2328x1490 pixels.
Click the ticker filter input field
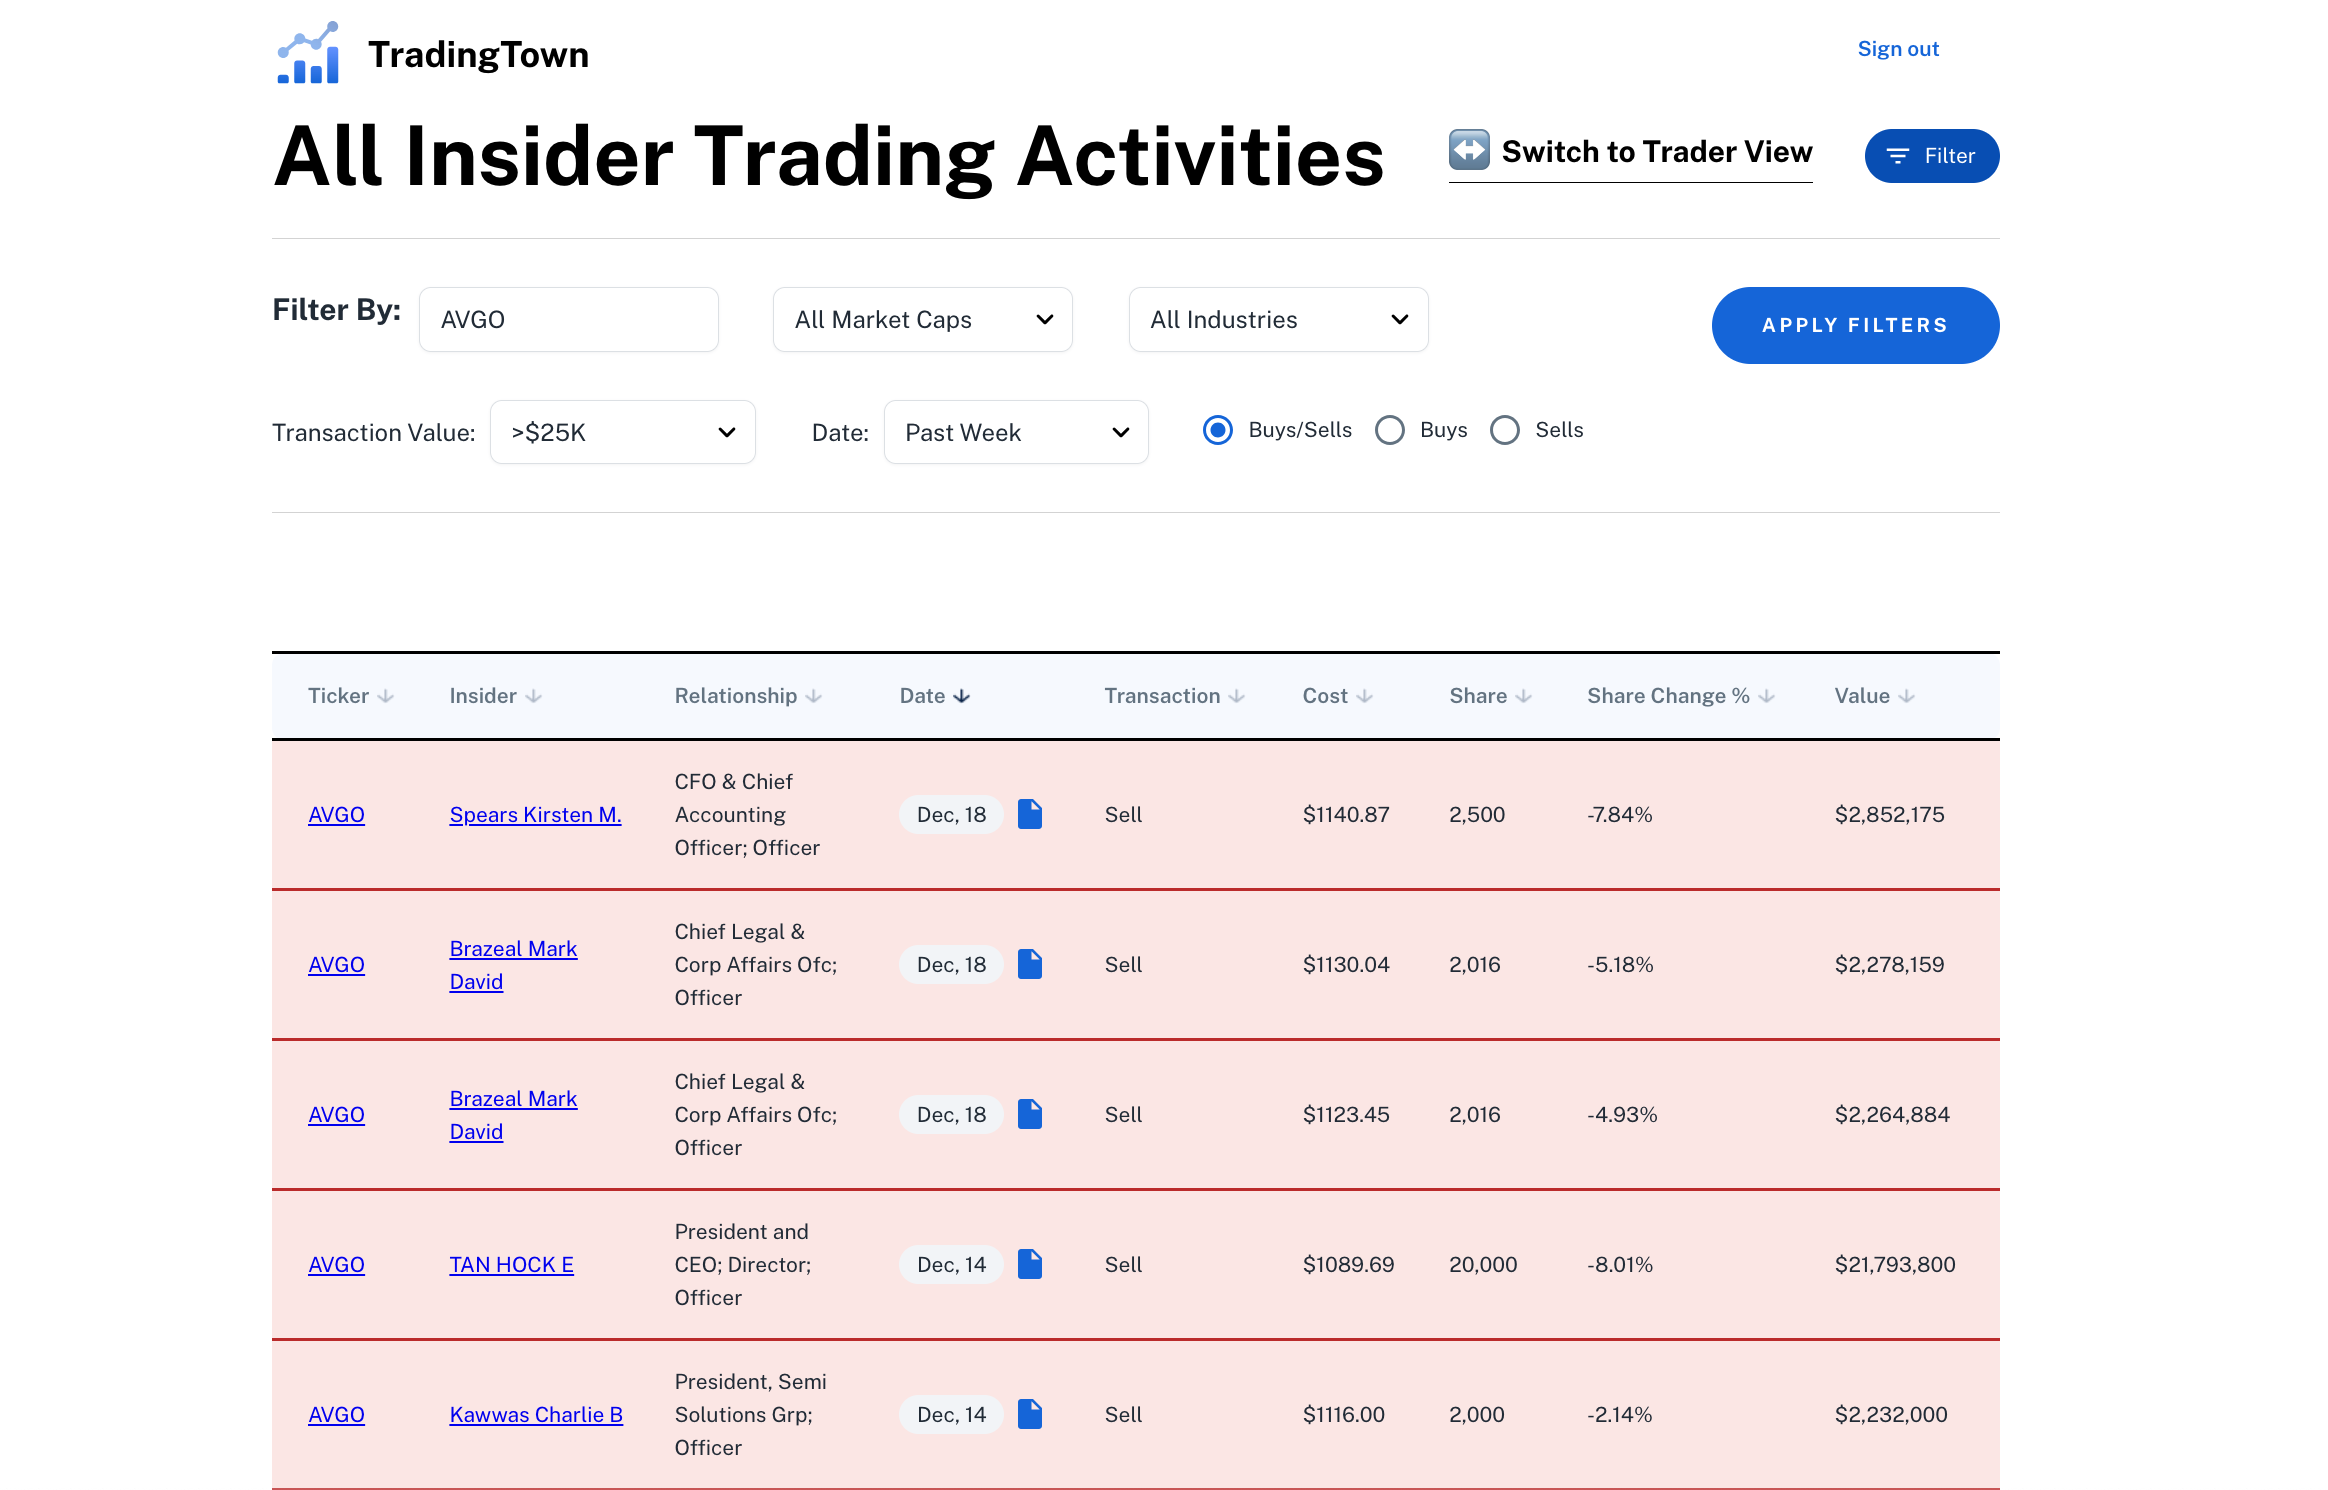tap(568, 320)
